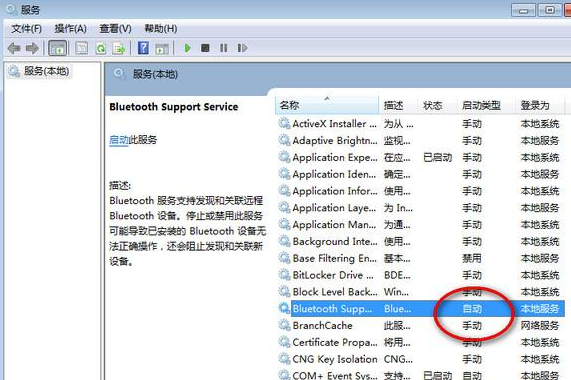Sort by the 状态 column header
This screenshot has width=571, height=380.
tap(438, 105)
